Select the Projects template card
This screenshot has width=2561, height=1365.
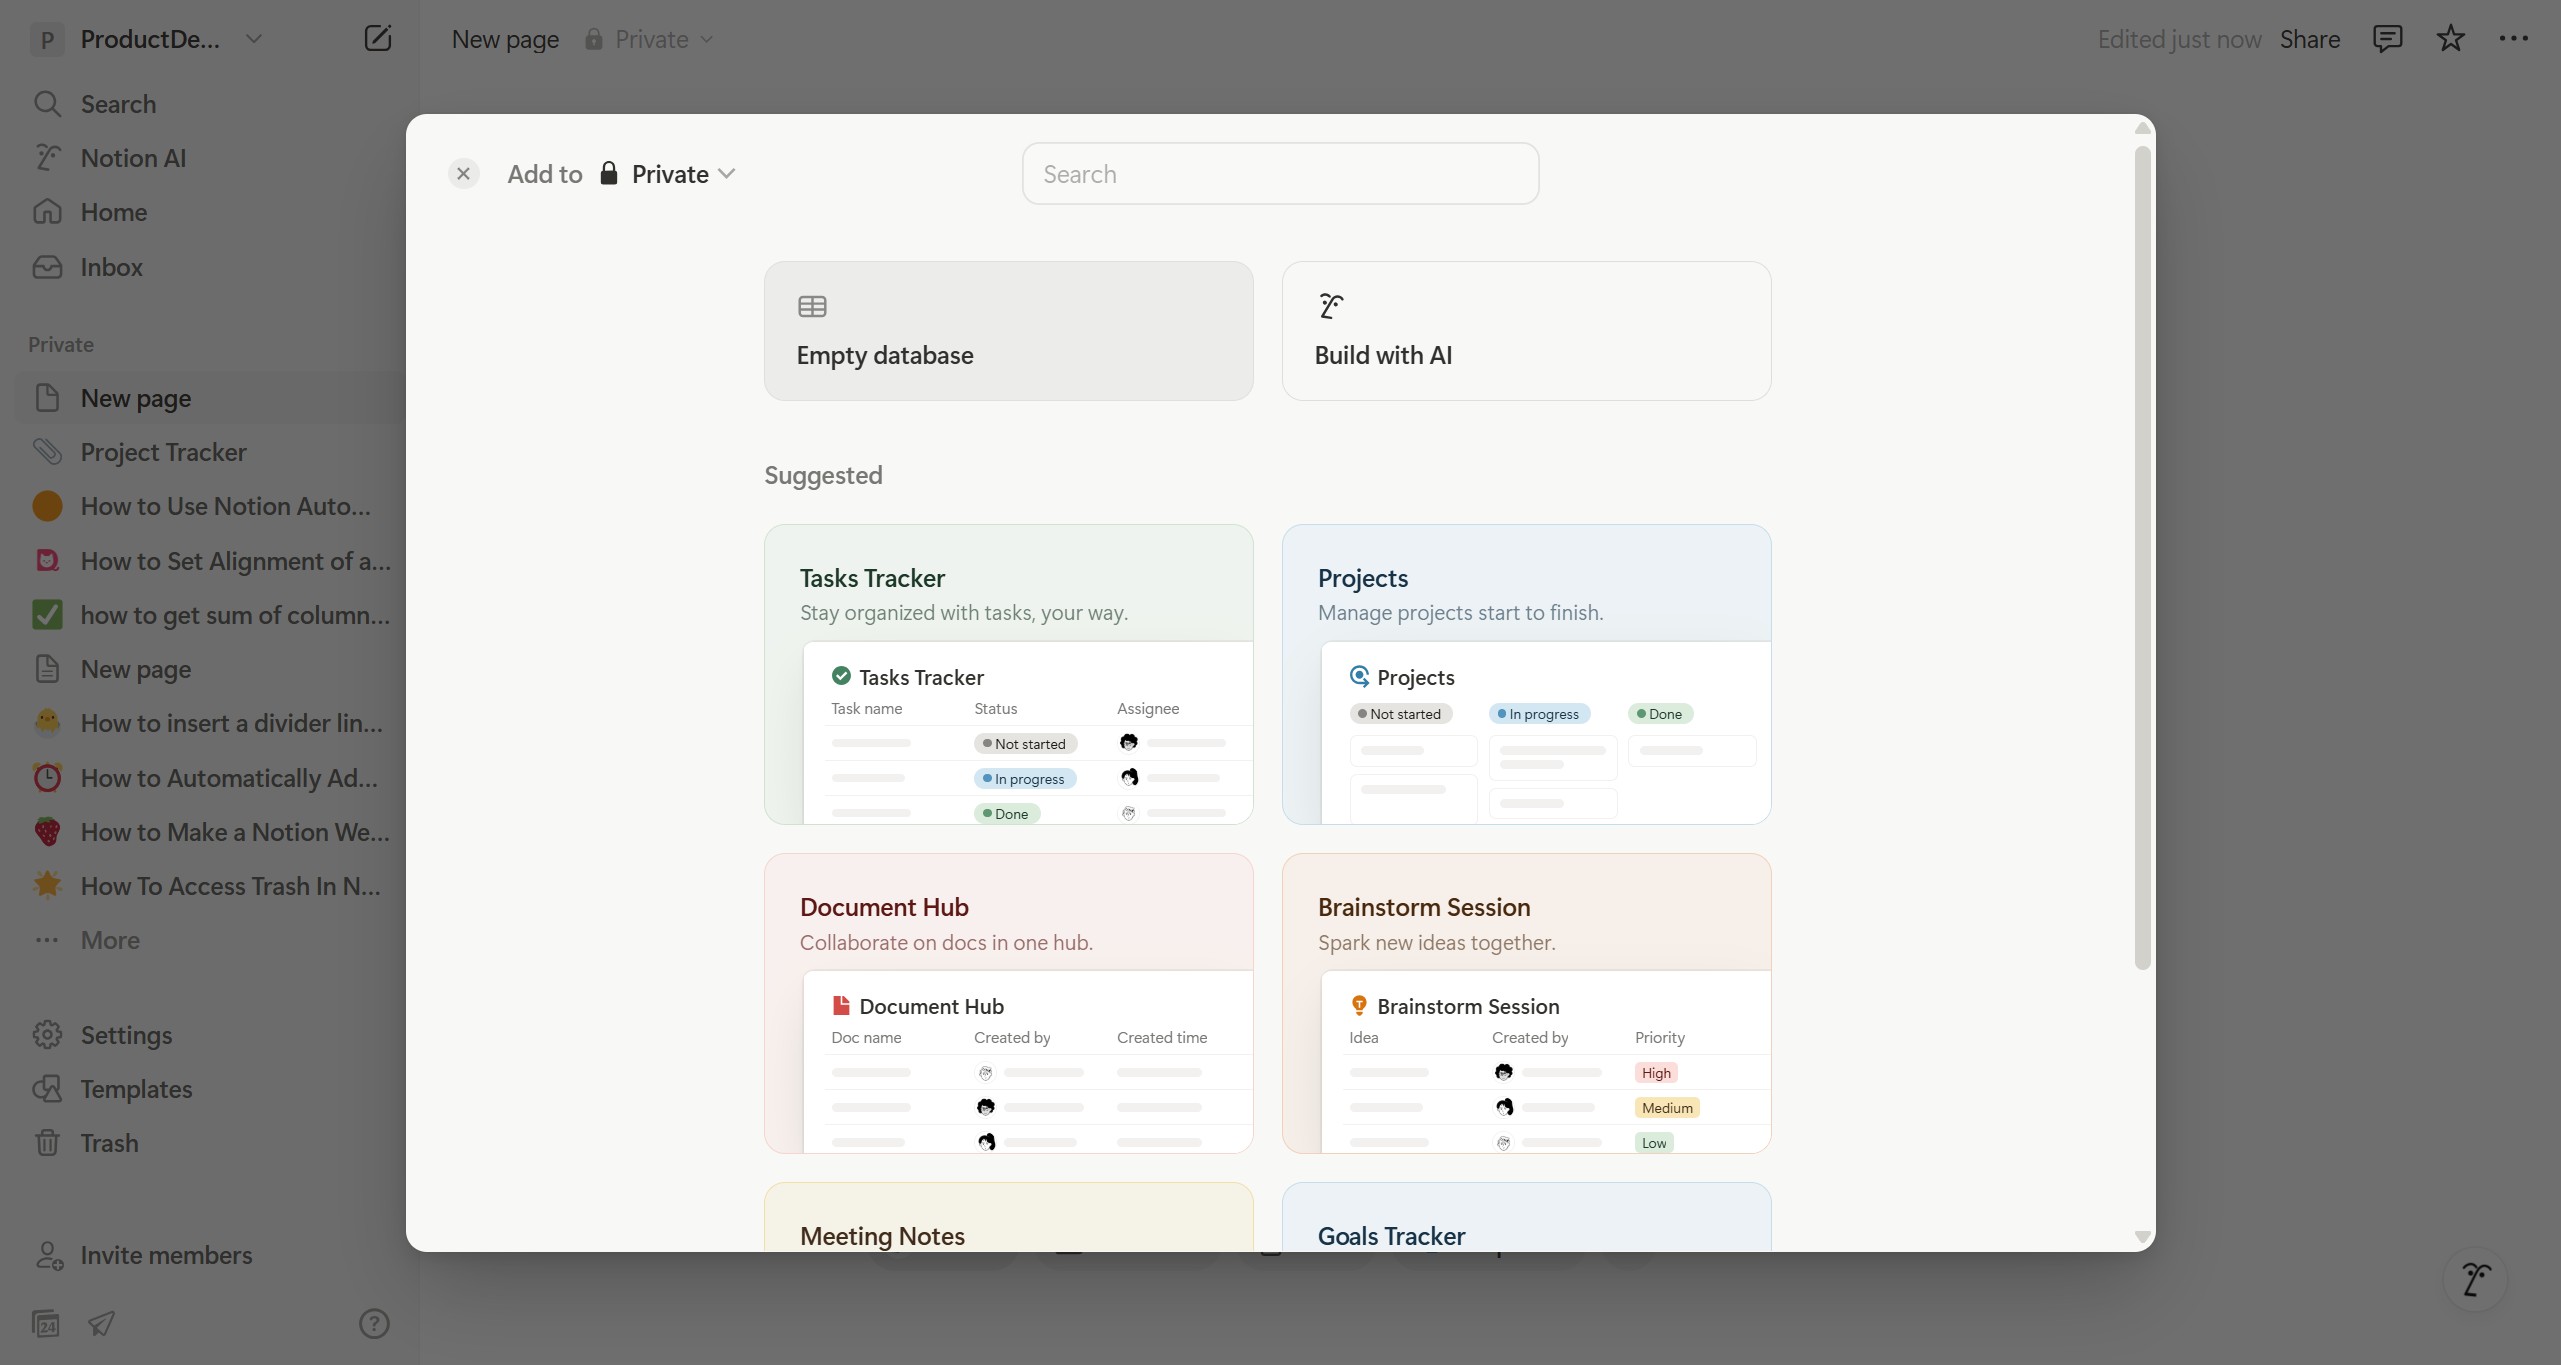(1526, 674)
